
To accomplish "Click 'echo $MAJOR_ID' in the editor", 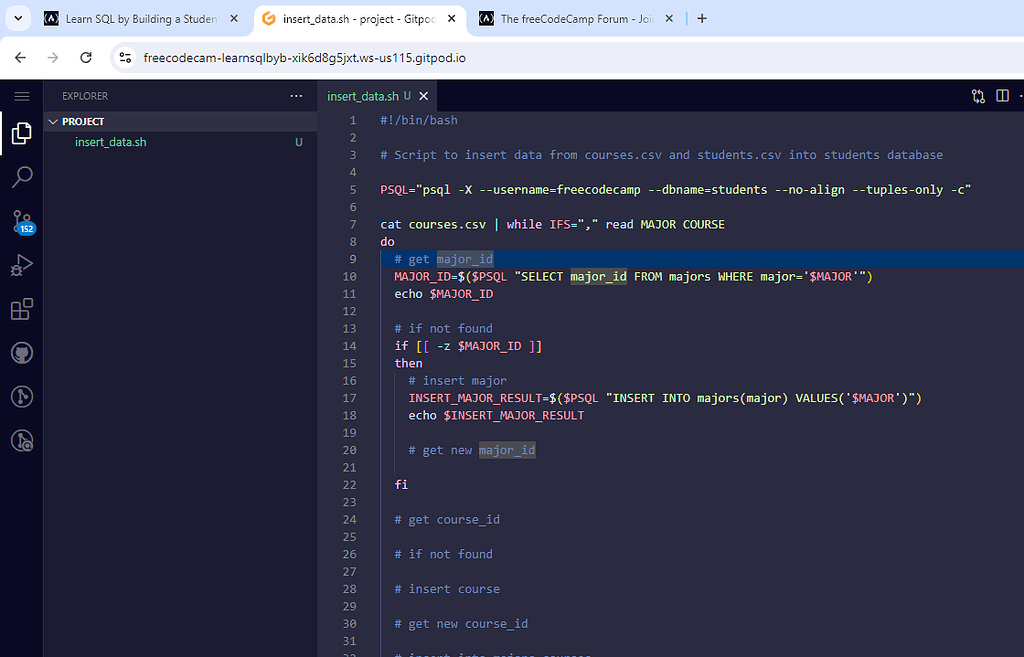I will pyautogui.click(x=443, y=294).
